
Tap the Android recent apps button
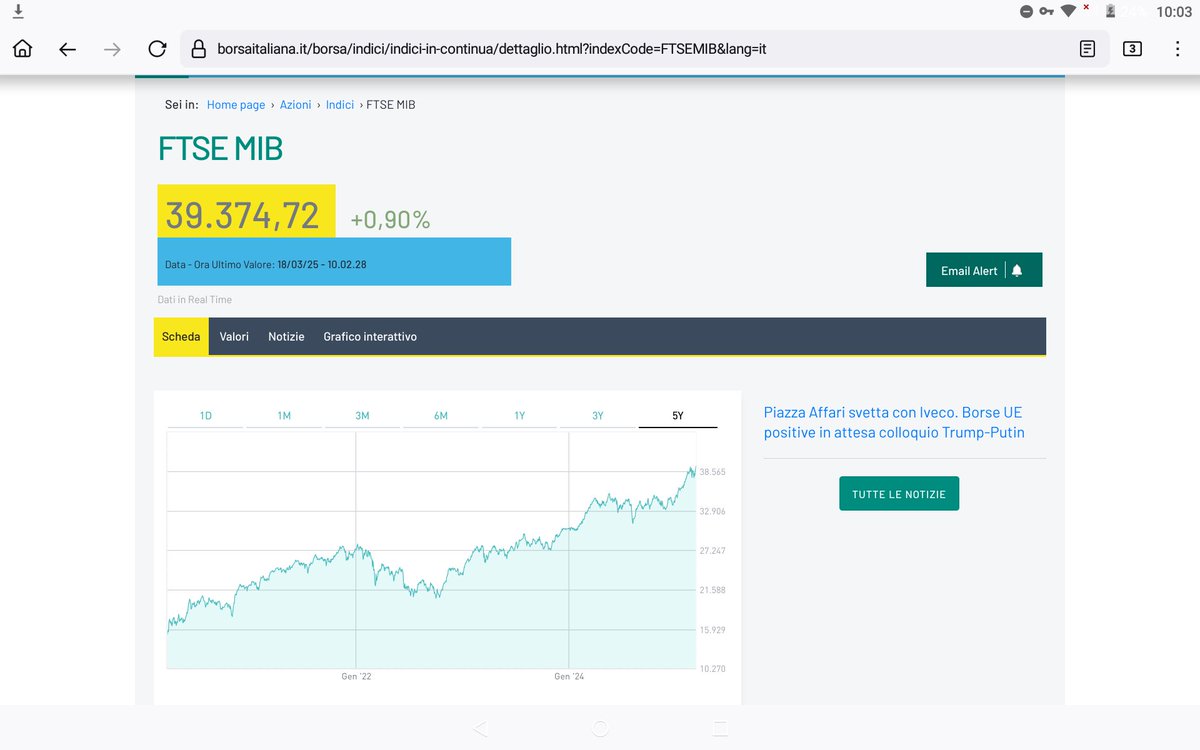720,728
